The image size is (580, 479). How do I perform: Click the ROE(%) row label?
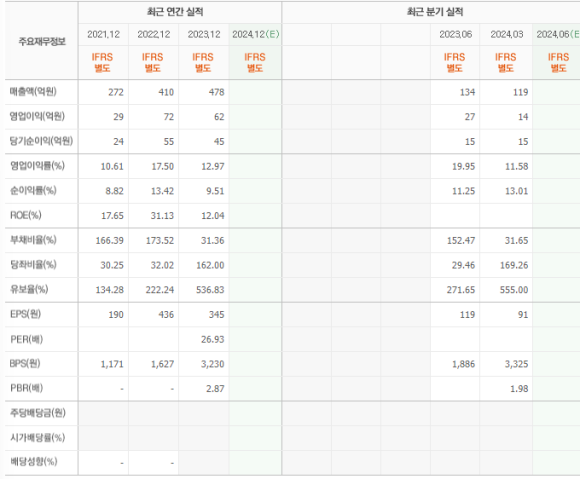26,215
